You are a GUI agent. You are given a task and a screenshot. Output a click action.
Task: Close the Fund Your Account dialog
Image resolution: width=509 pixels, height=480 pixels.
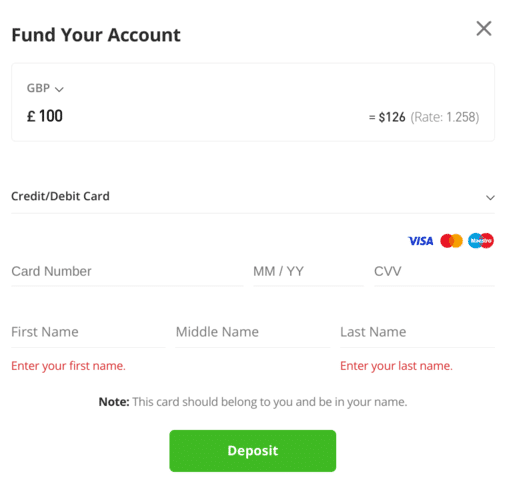pyautogui.click(x=484, y=28)
